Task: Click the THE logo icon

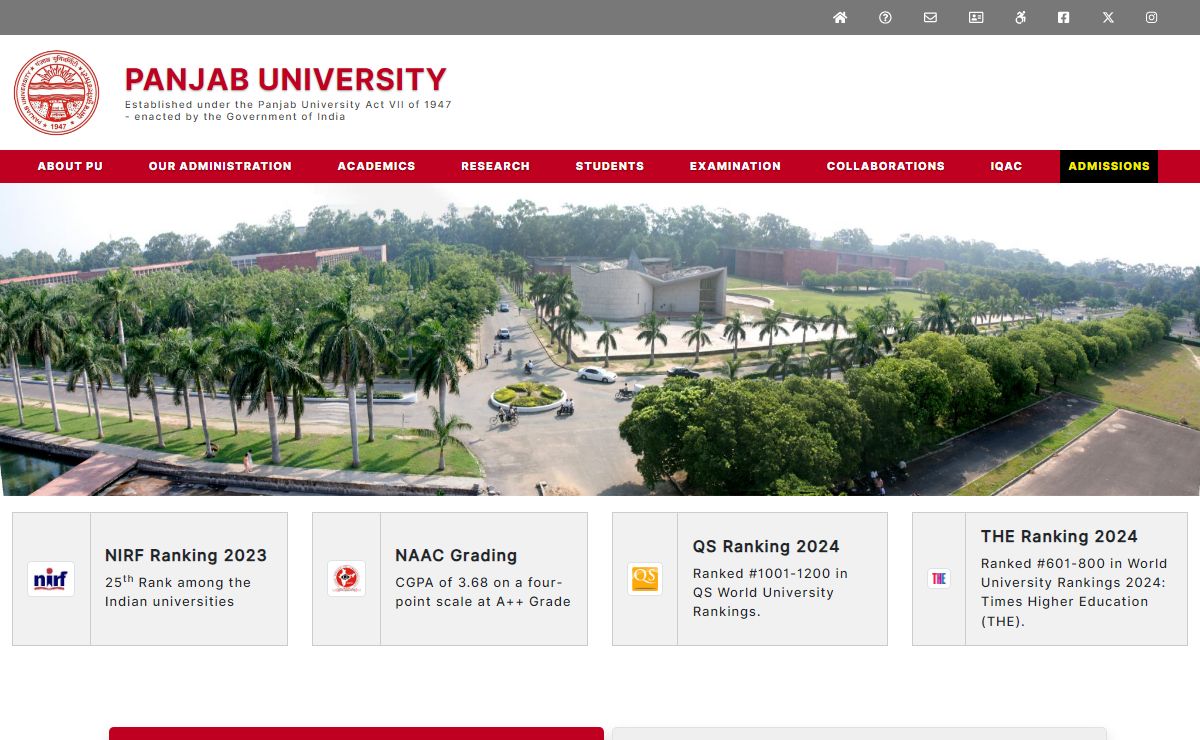Action: click(939, 579)
